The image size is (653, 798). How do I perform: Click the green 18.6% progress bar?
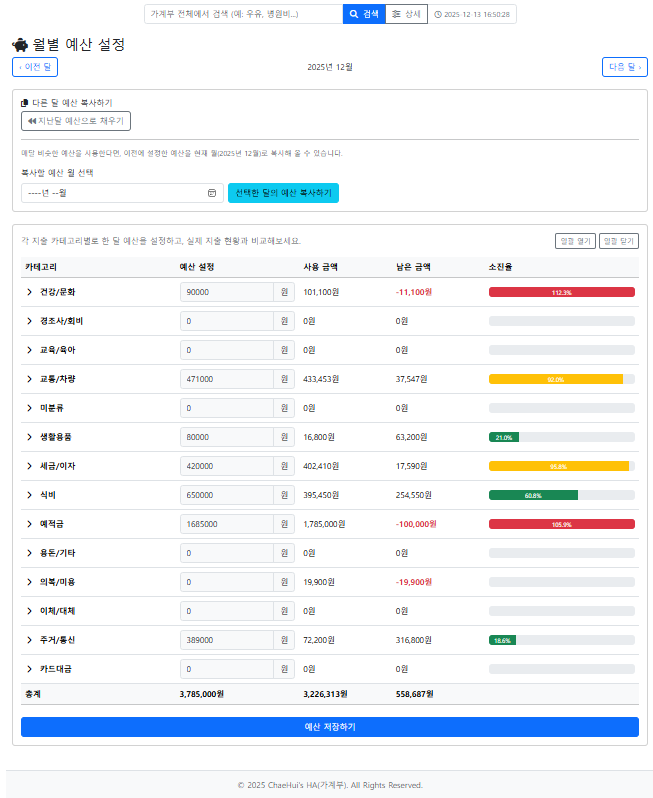pyautogui.click(x=502, y=640)
